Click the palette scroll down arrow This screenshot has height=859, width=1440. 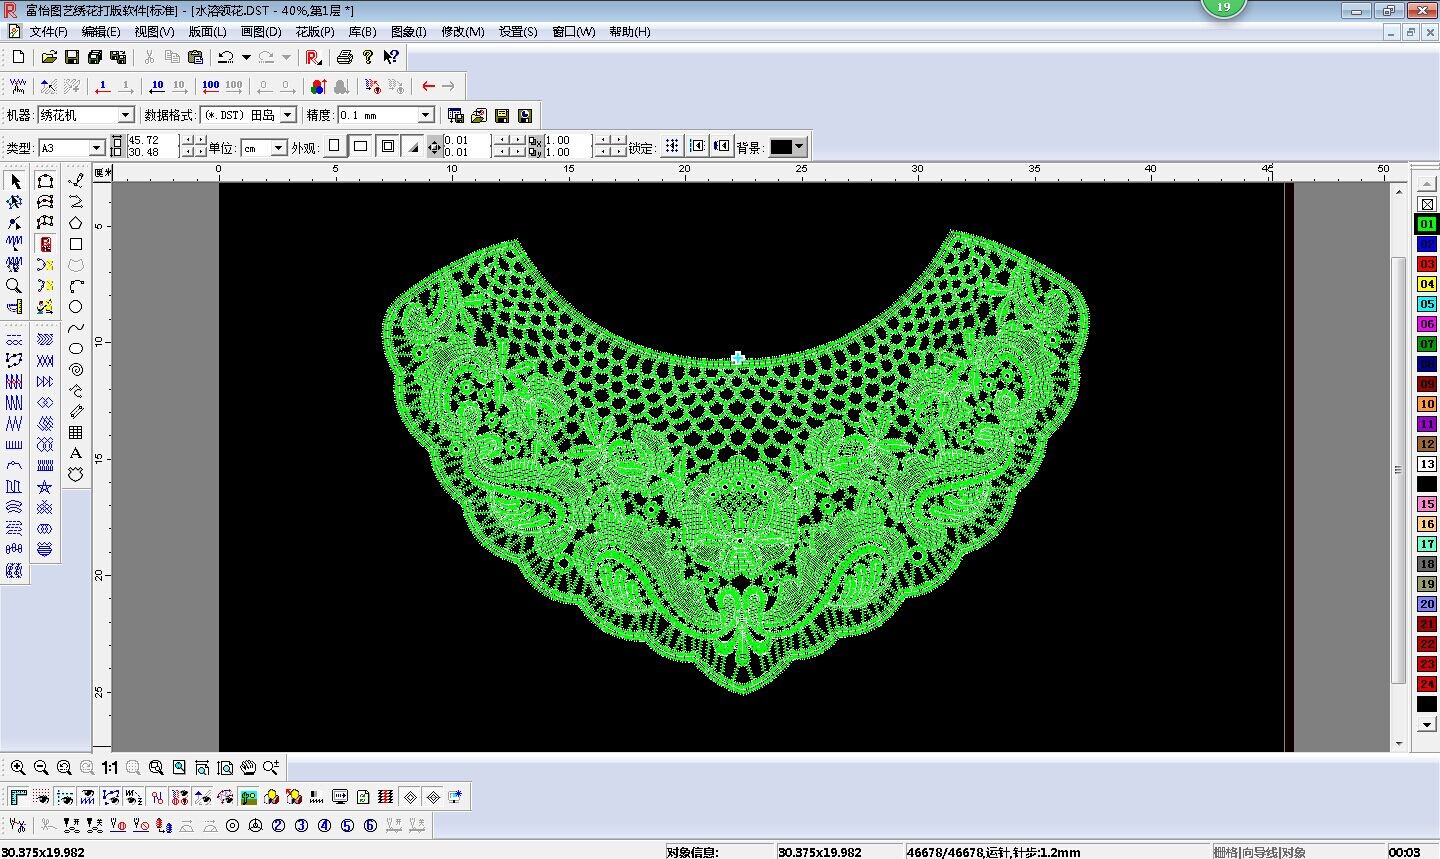click(x=1427, y=725)
